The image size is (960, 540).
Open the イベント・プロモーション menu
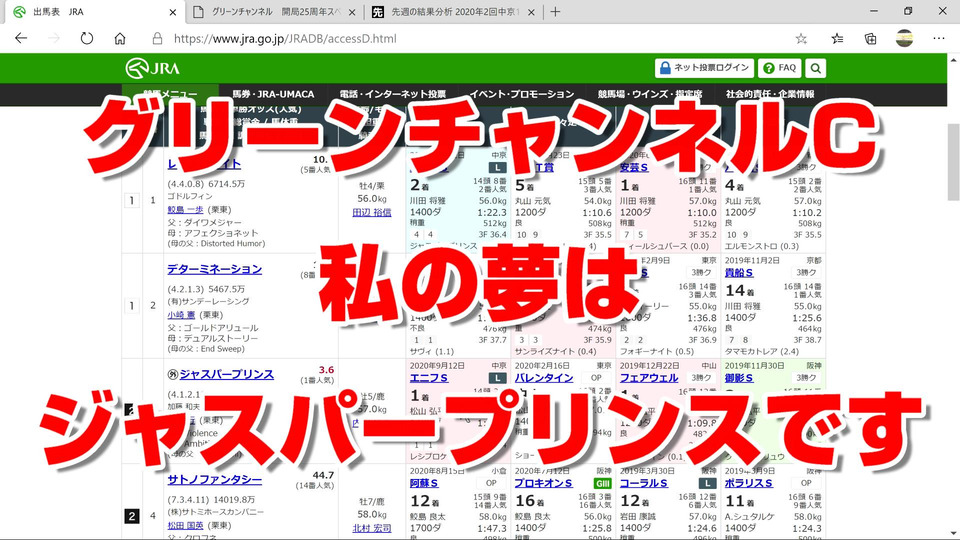522,94
